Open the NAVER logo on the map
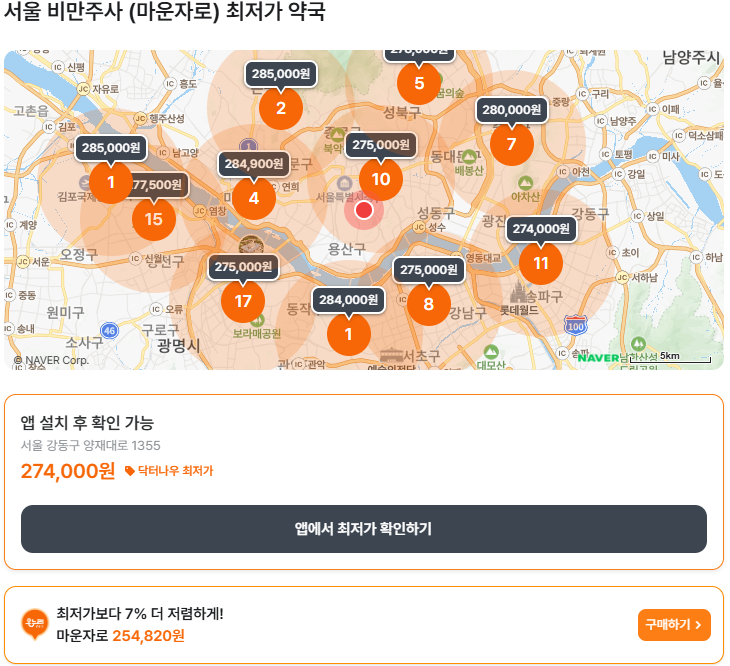 [x=598, y=358]
